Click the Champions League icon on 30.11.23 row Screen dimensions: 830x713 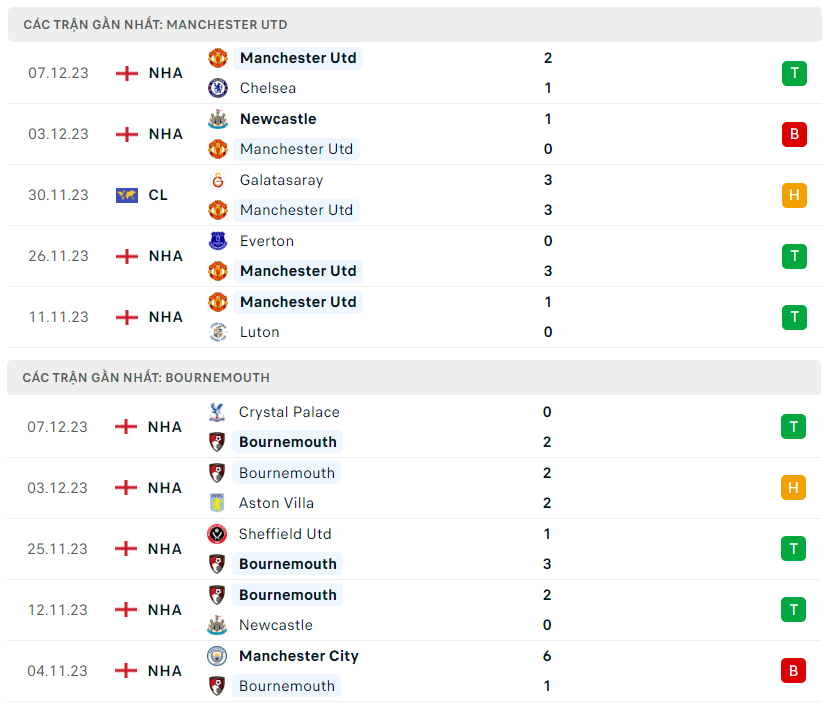coord(126,195)
